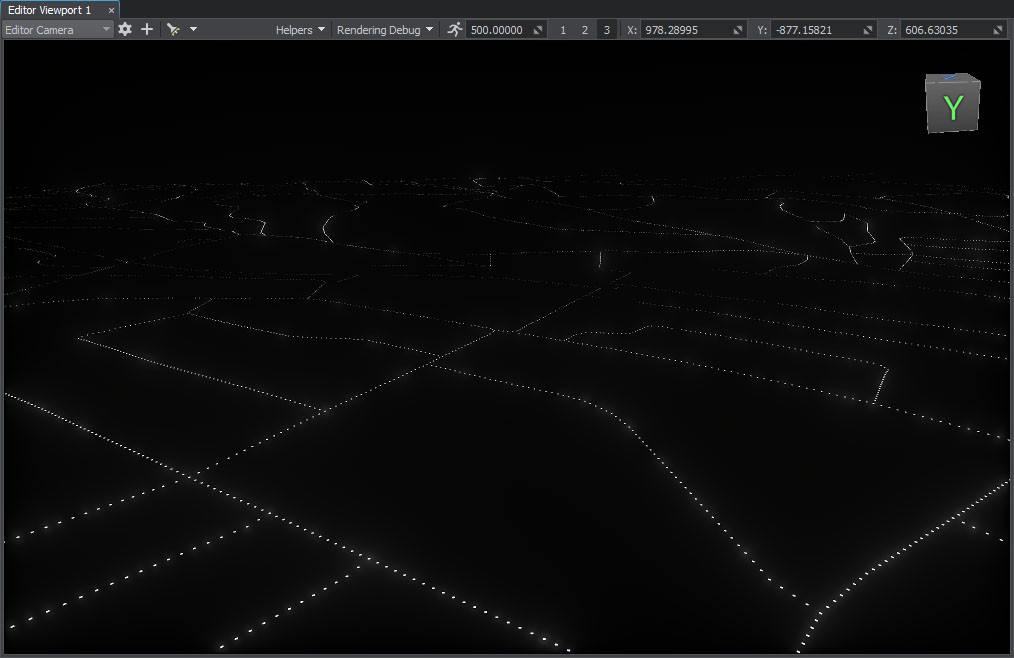Open camera settings gear icon
The width and height of the screenshot is (1014, 658).
[x=125, y=30]
